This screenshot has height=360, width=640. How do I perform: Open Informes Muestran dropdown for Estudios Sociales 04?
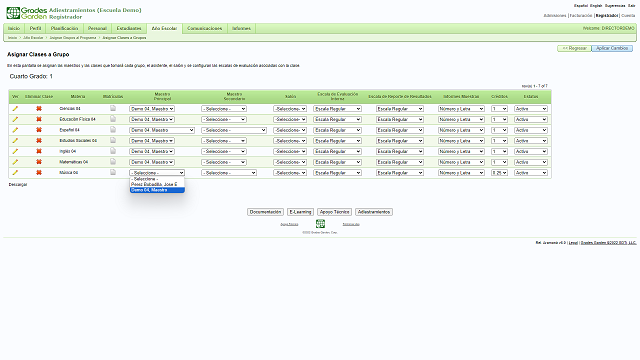tap(461, 141)
